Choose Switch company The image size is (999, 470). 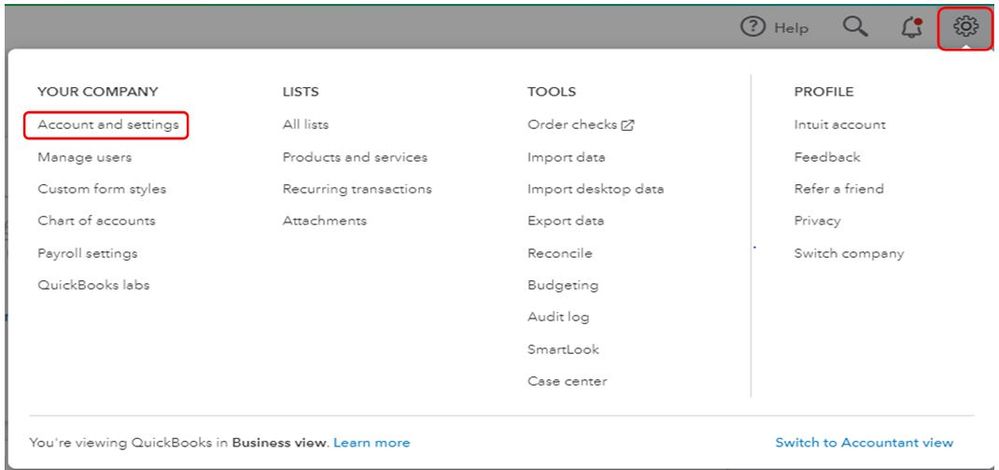[849, 253]
